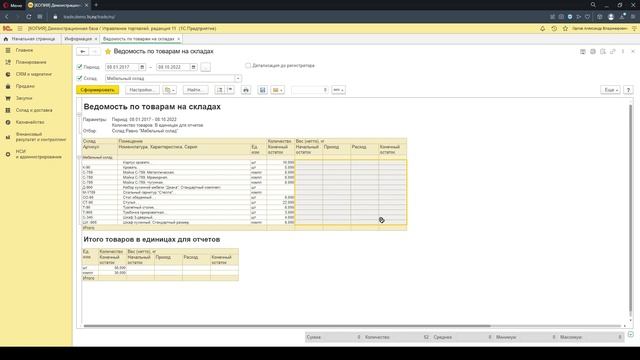Viewport: 640px width, 360px height.
Task: Open Продажи section in sidebar
Action: tap(25, 86)
